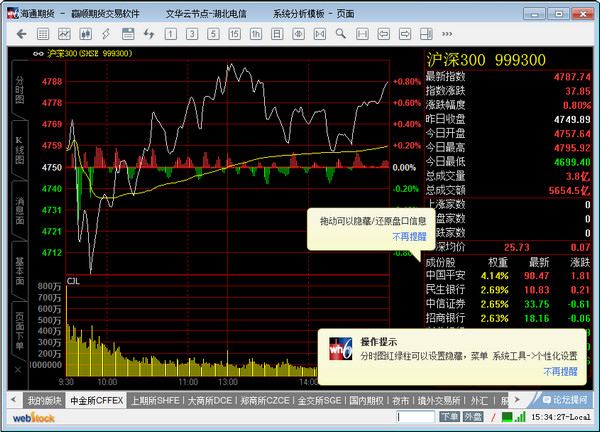Click the 外盘 button
Image resolution: width=600 pixels, height=432 pixels.
pos(473,417)
